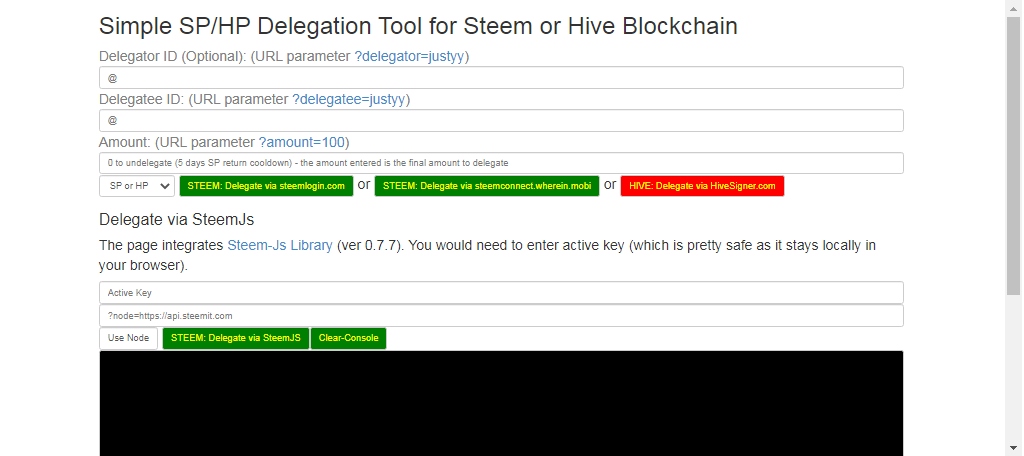
Task: Click the page vertical scrollbar thumb
Action: pyautogui.click(x=1014, y=155)
